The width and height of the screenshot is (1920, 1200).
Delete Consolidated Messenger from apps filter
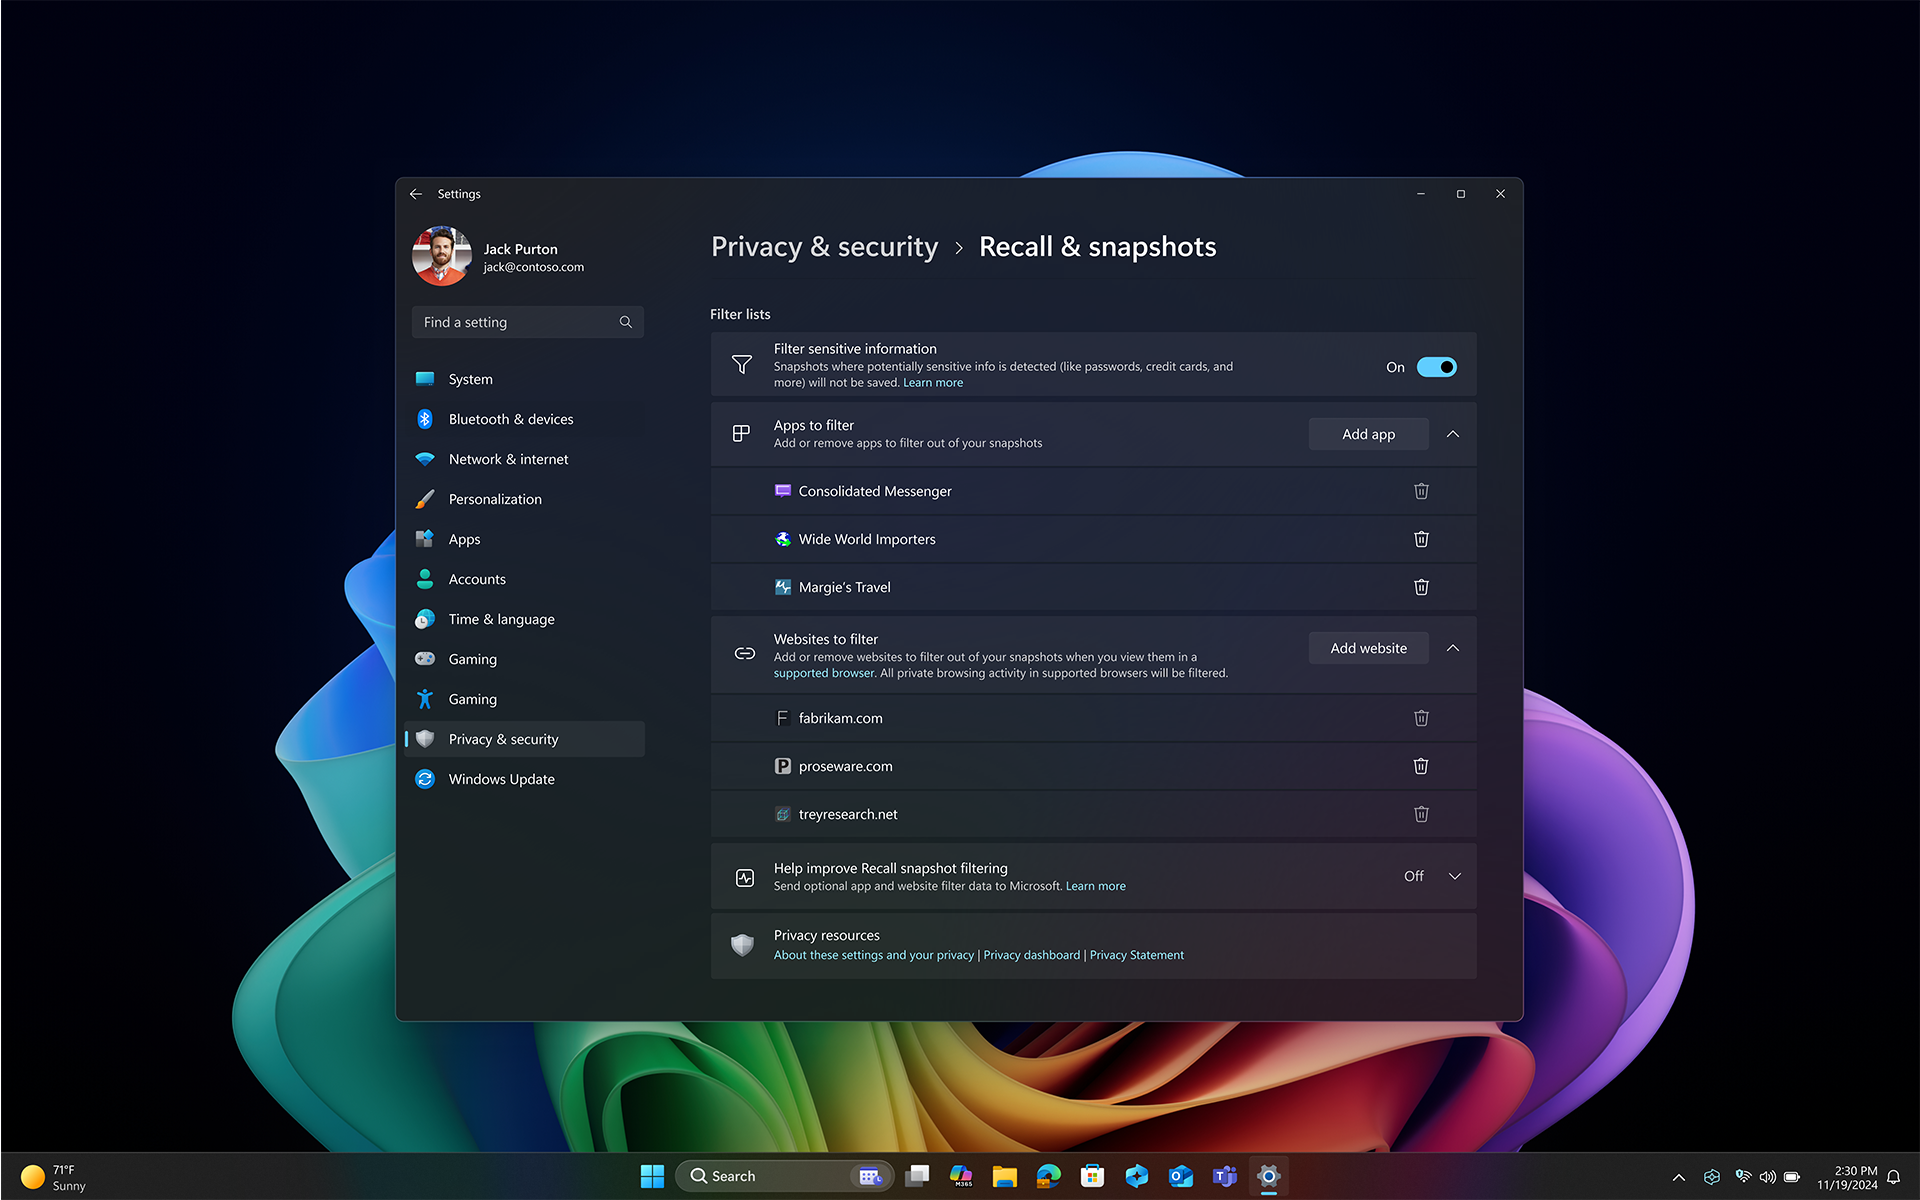coord(1421,491)
